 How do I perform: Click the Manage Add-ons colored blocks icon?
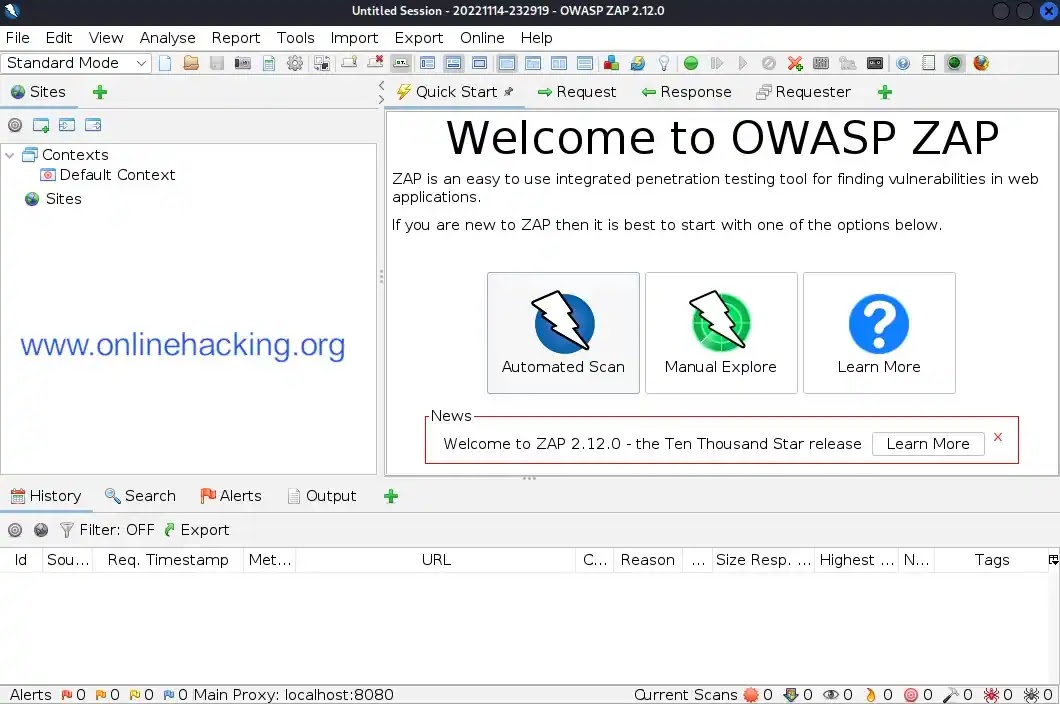[611, 63]
